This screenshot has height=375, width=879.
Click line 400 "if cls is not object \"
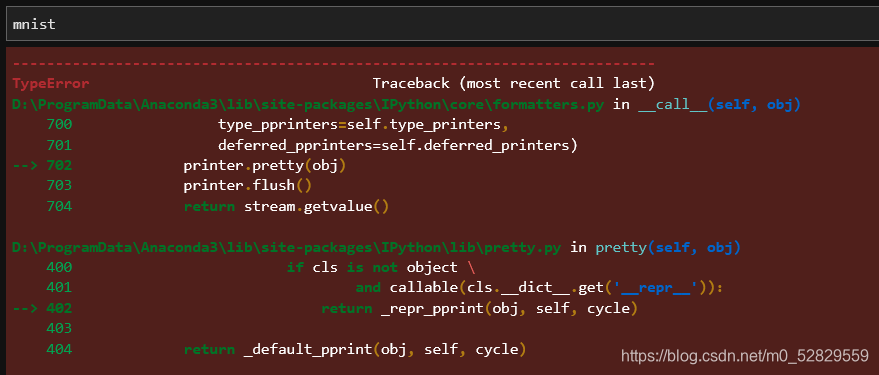[x=381, y=268]
